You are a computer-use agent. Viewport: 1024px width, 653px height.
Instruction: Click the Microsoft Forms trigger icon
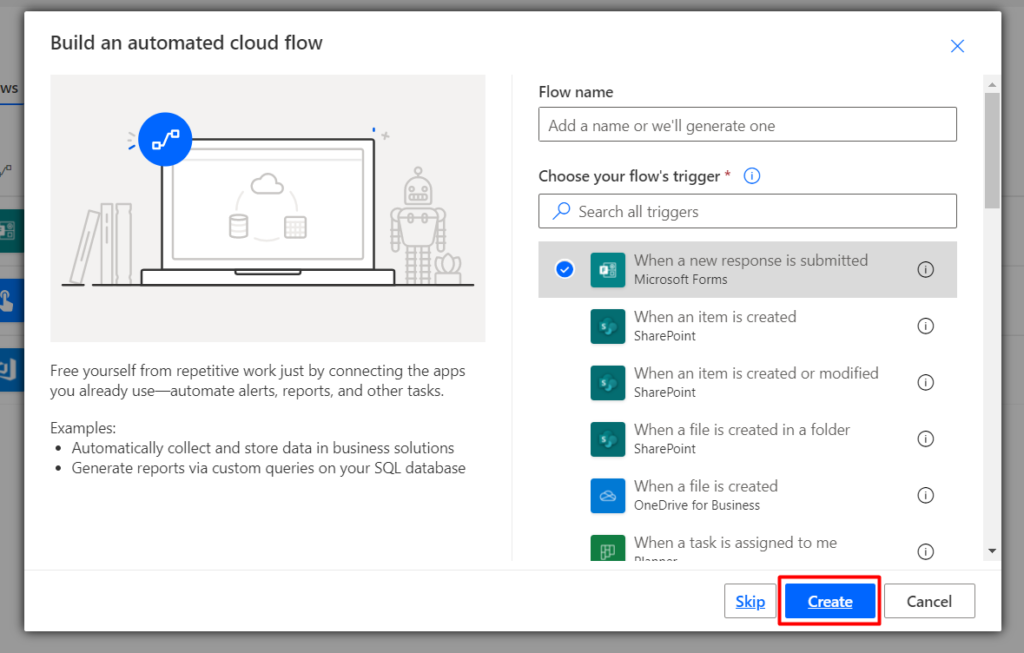pos(607,270)
